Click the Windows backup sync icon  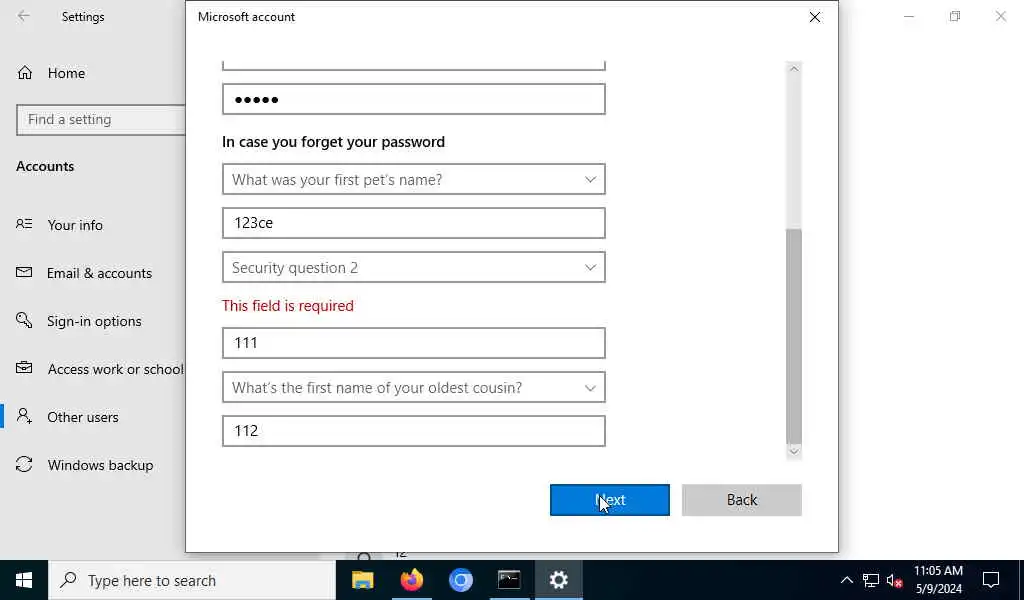[x=24, y=464]
